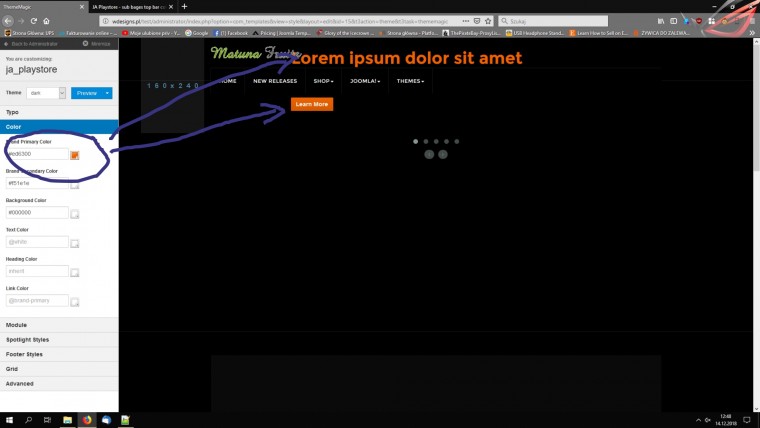Screen dimensions: 760x428
Task: Open the Fakturowanie online bookmark
Action: 88,33
